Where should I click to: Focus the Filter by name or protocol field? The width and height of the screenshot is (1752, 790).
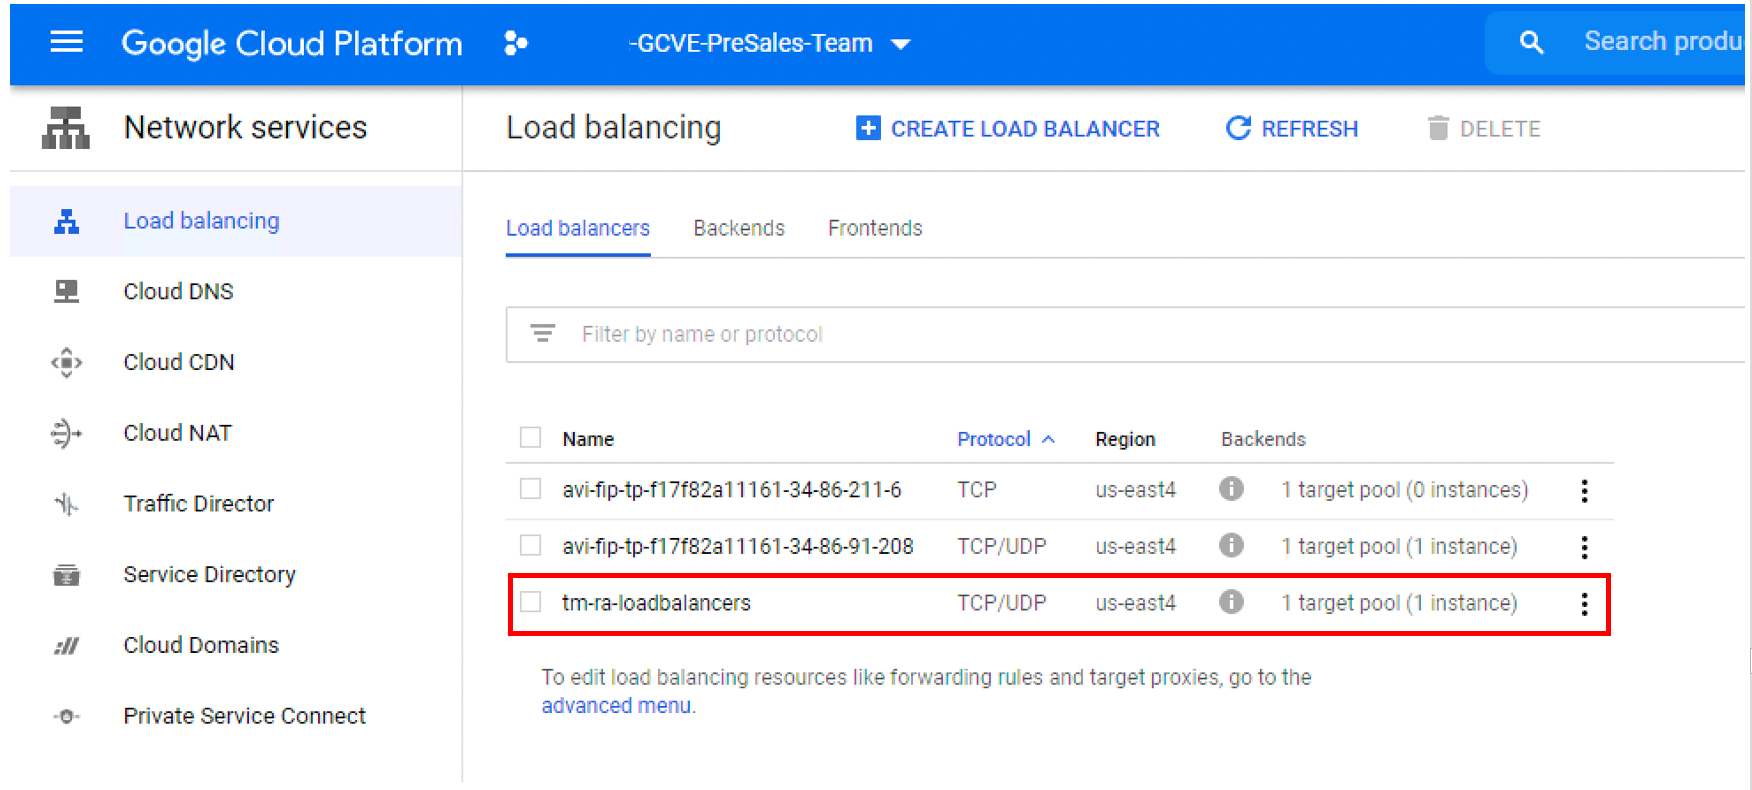tap(1125, 334)
